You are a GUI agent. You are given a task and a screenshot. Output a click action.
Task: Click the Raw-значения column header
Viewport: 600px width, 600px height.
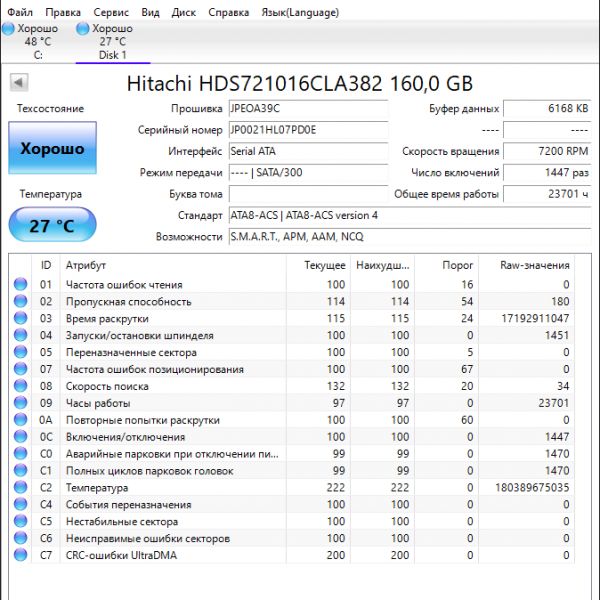pos(526,265)
